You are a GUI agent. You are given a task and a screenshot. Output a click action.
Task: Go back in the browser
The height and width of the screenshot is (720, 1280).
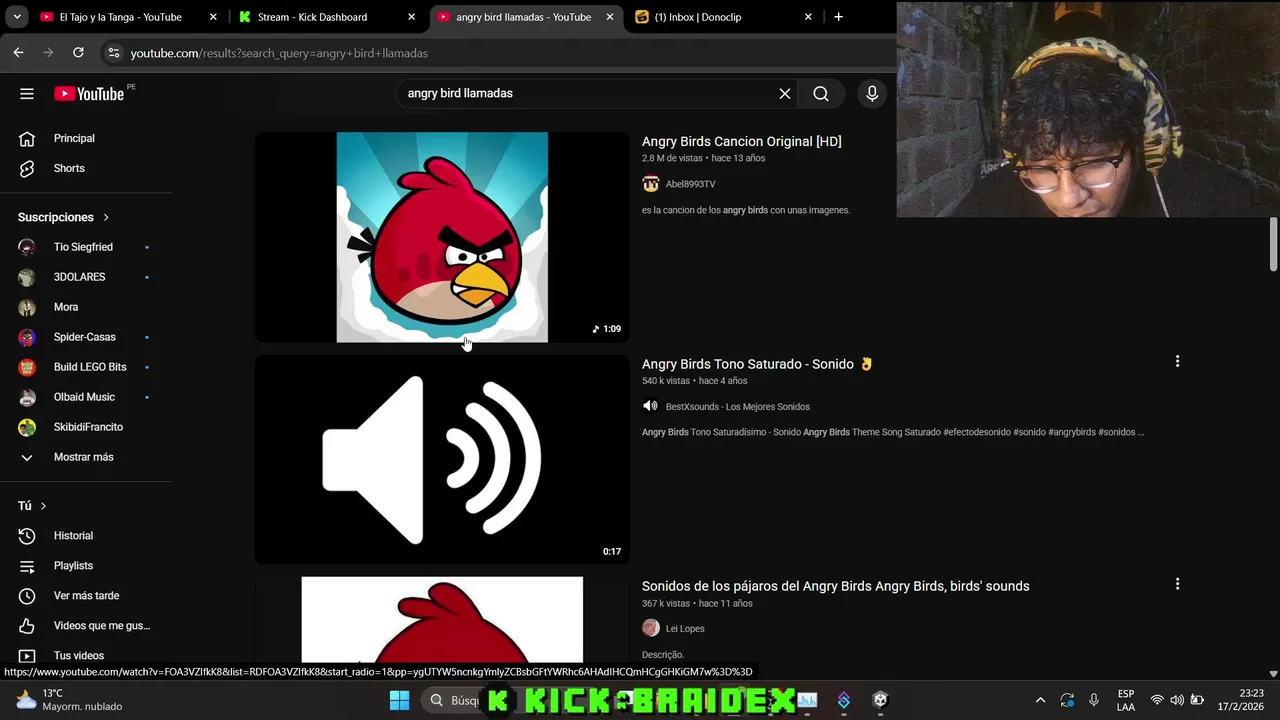click(x=18, y=53)
